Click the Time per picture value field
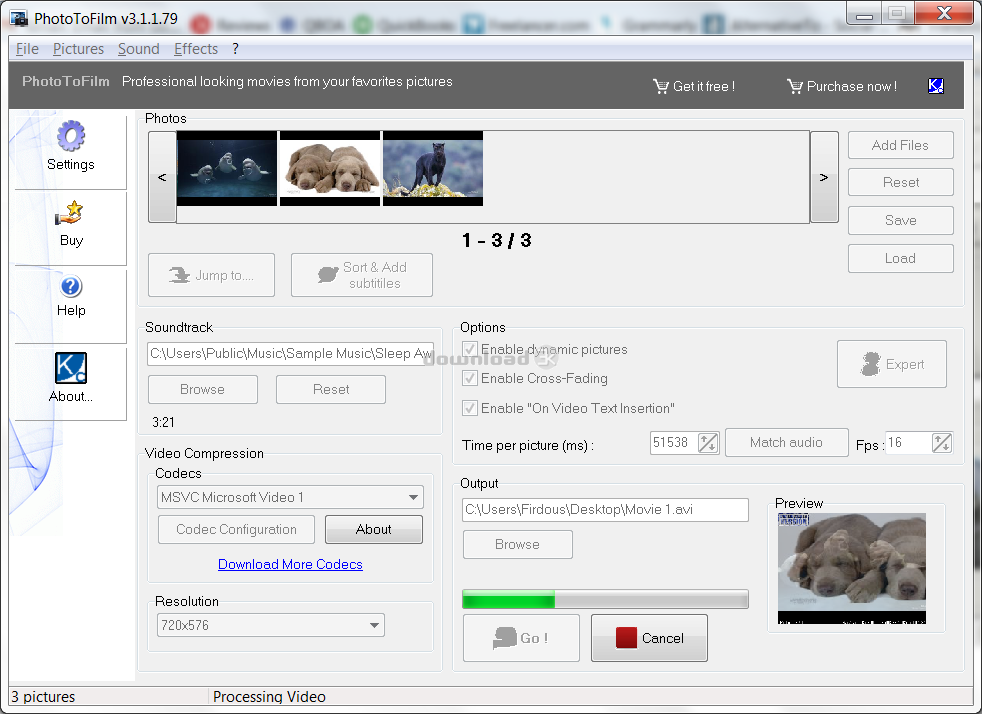Screen dimensions: 982x714 pos(673,443)
